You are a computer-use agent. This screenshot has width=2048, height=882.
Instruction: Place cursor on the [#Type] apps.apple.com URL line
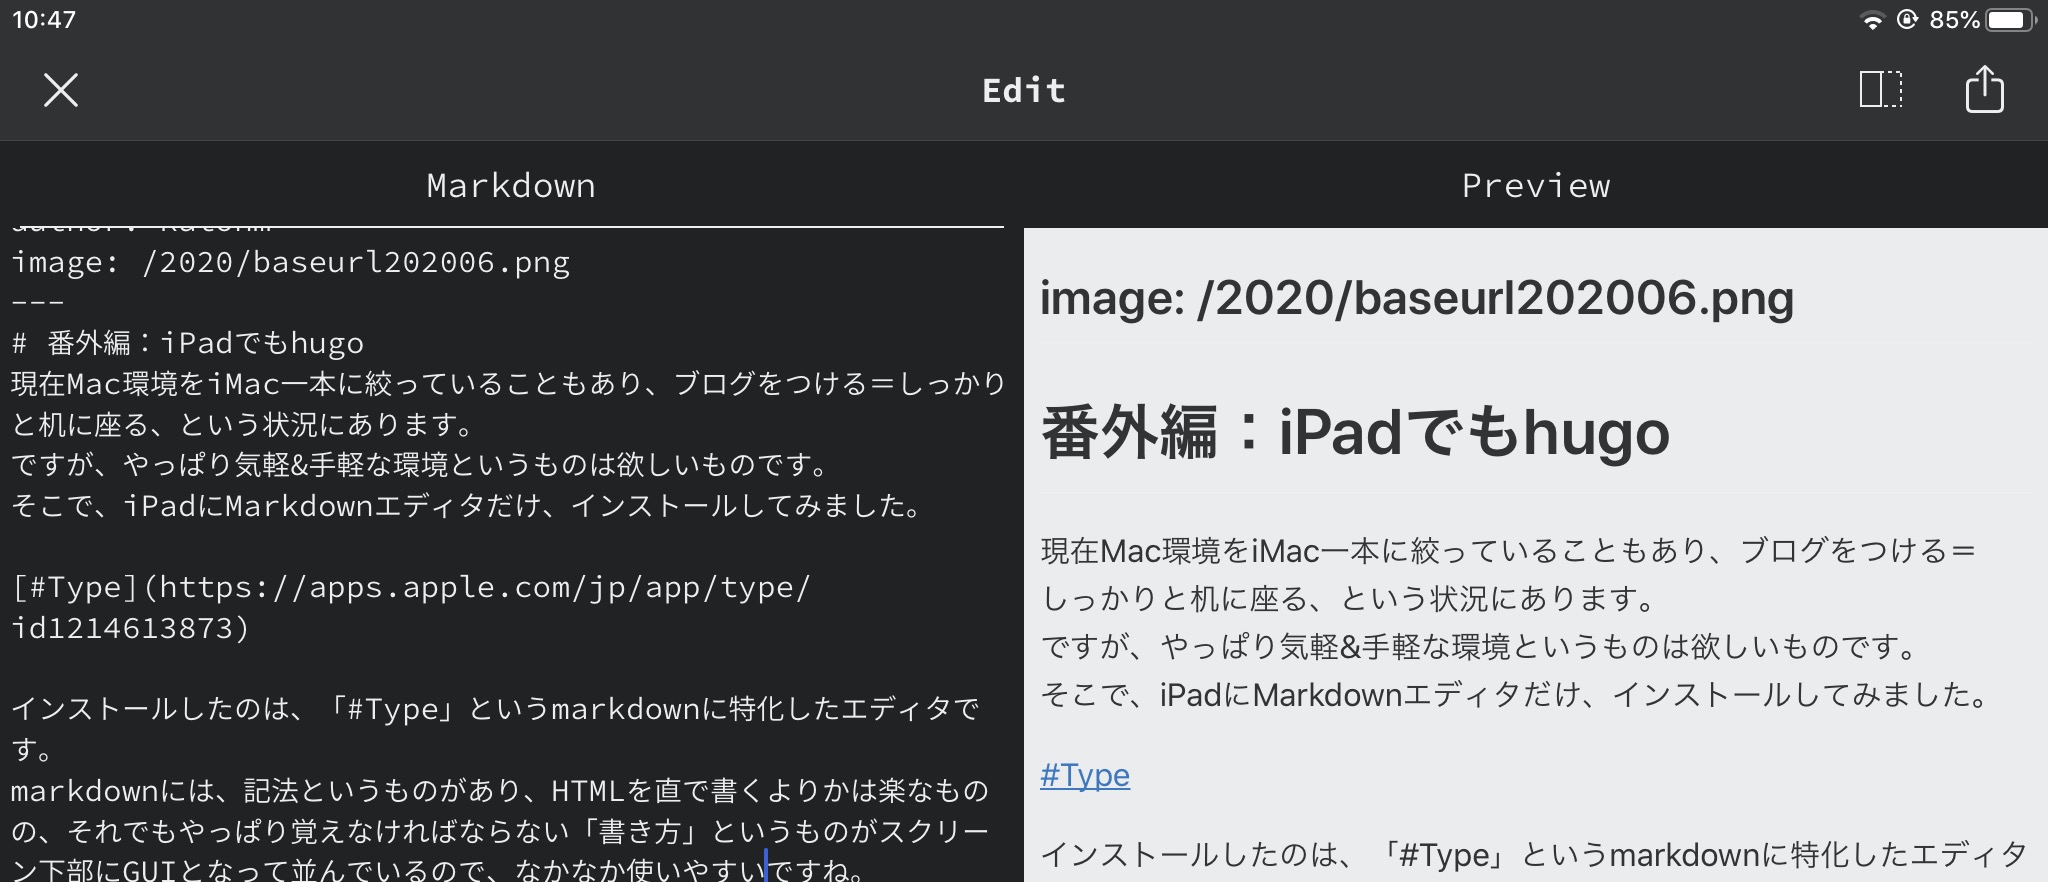click(410, 588)
